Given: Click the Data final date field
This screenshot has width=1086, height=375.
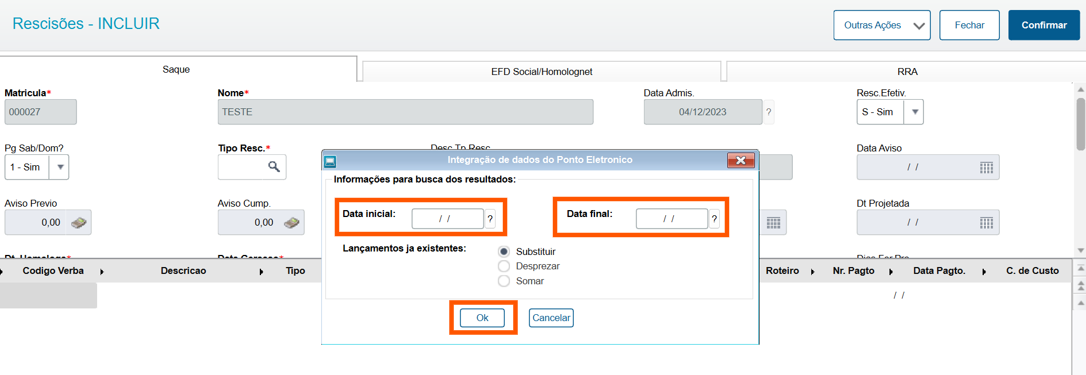Looking at the screenshot, I should [672, 218].
